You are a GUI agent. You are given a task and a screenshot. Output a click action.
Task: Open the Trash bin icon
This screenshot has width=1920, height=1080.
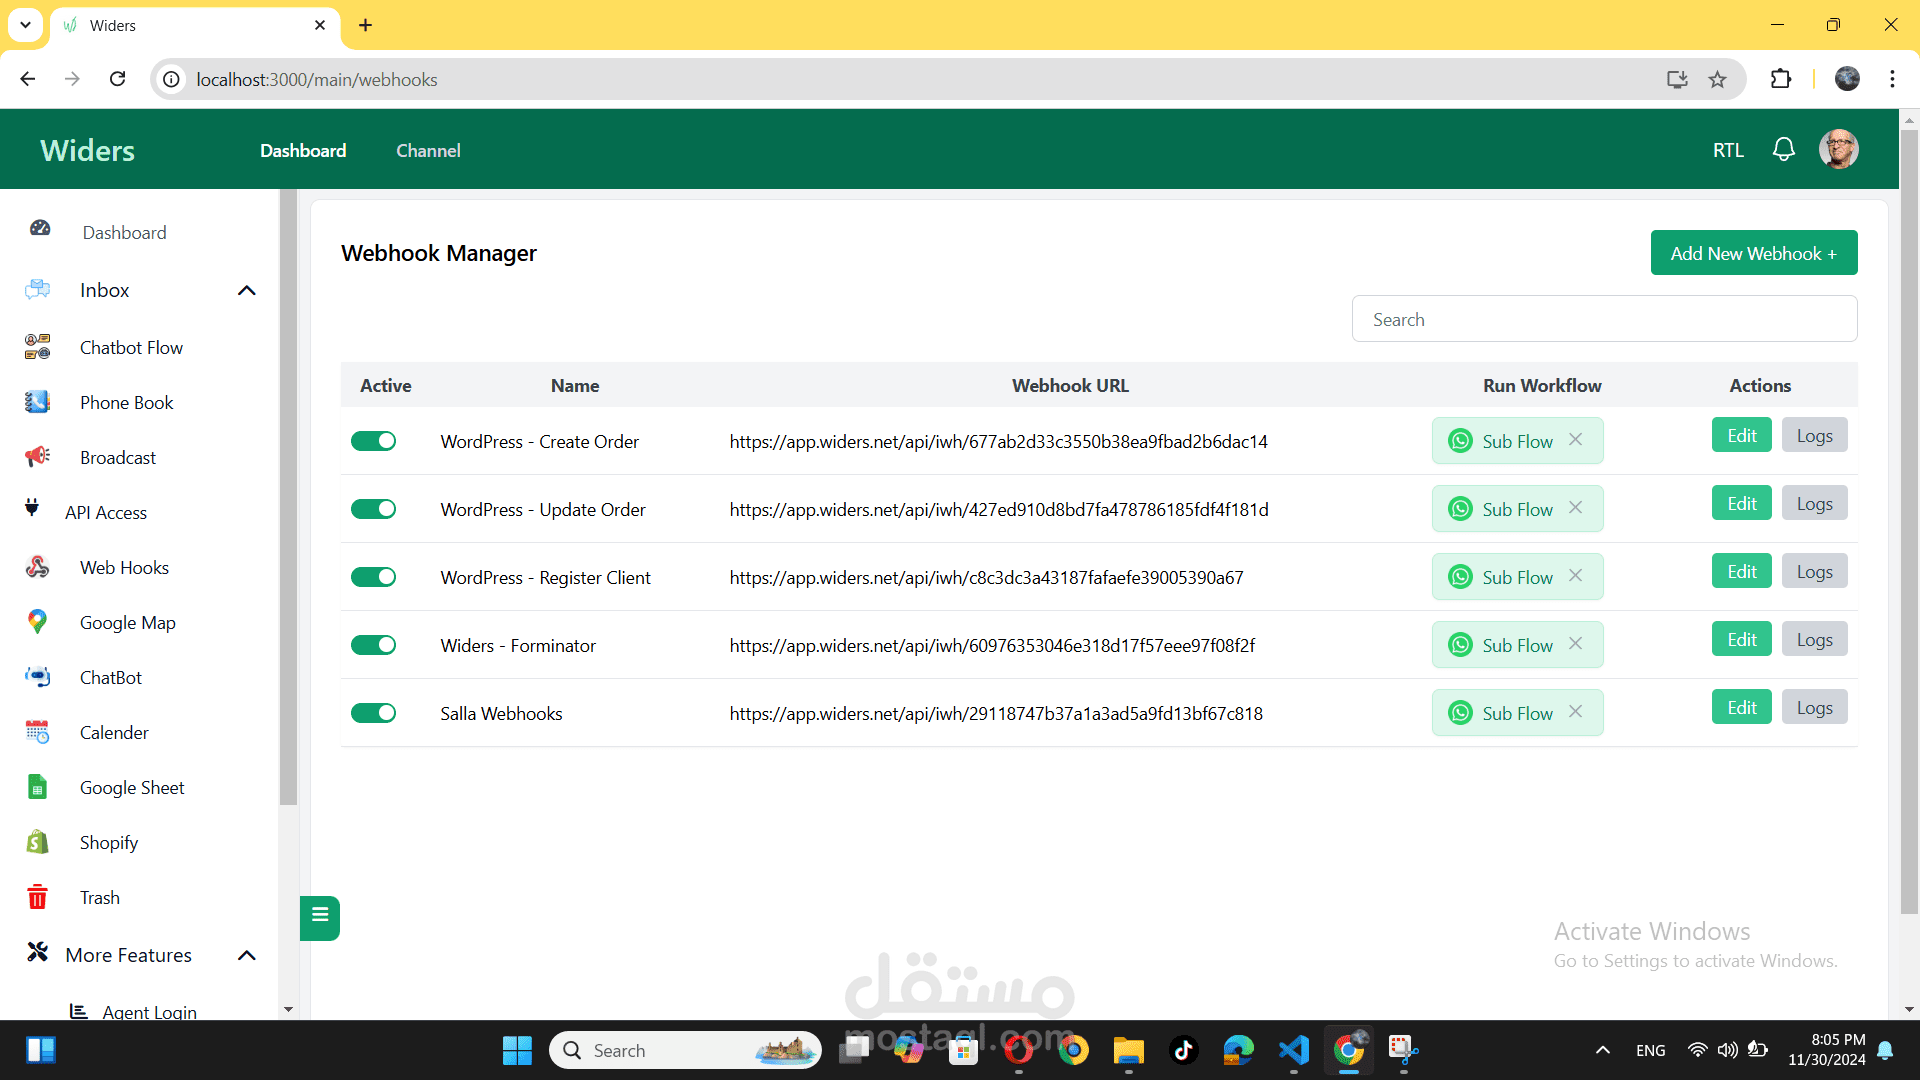(38, 897)
